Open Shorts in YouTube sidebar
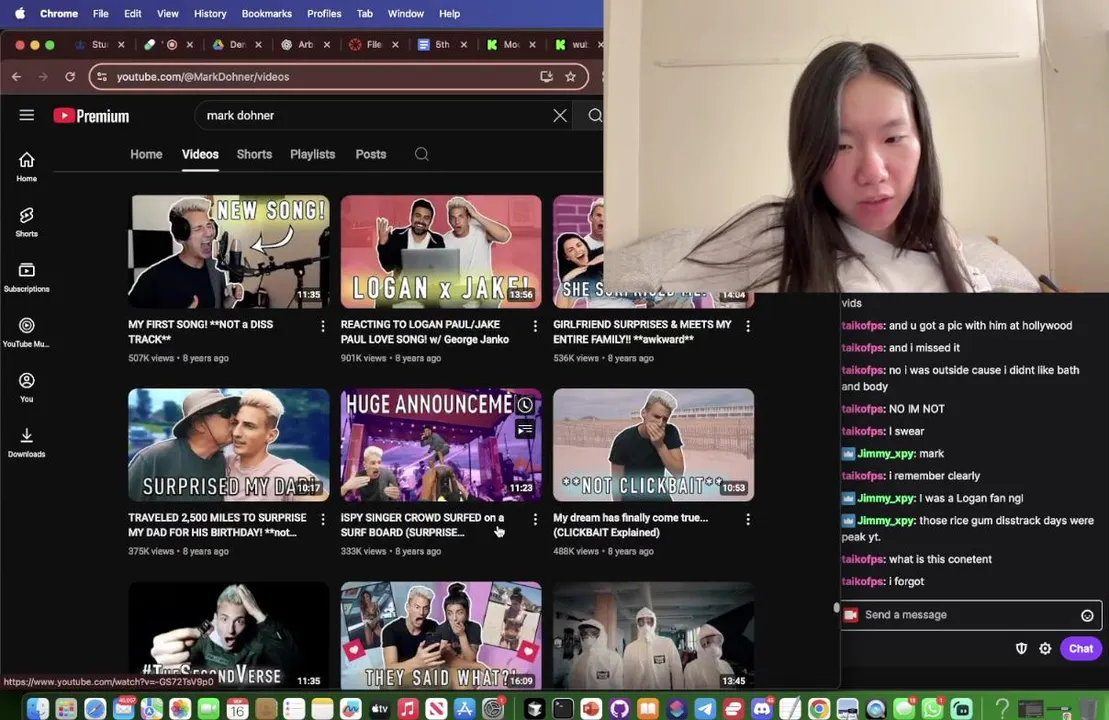Viewport: 1109px width, 720px height. pyautogui.click(x=27, y=222)
